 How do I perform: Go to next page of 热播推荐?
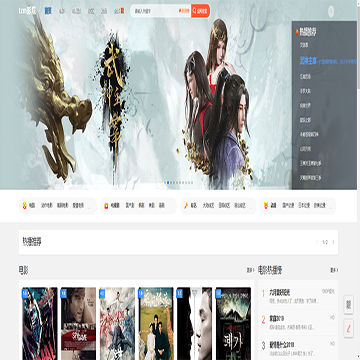pos(333,242)
